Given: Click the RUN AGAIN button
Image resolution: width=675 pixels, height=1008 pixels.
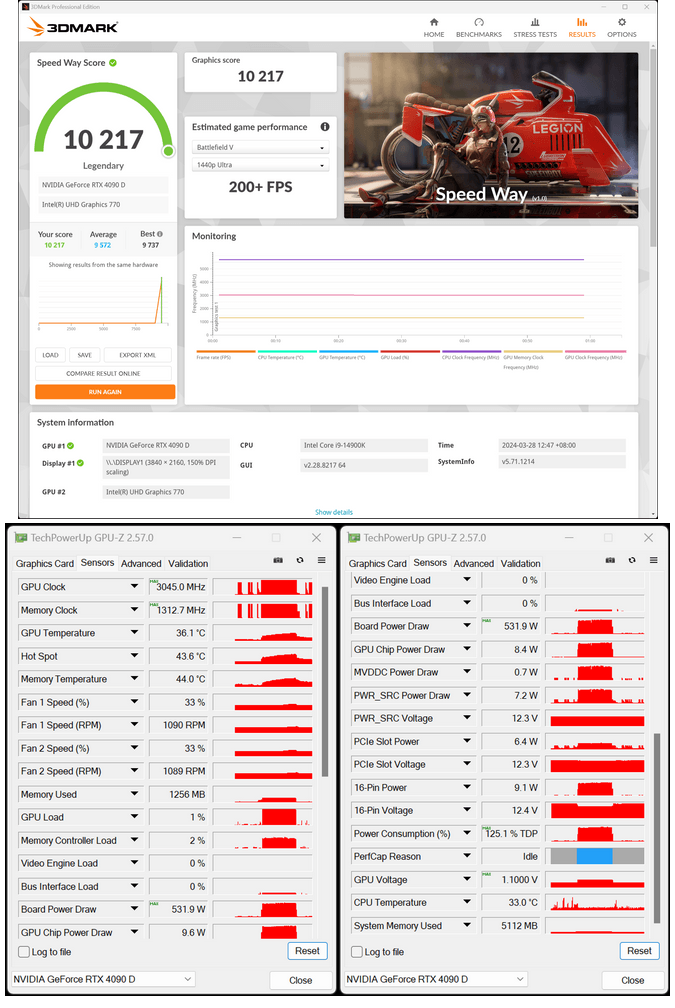Looking at the screenshot, I should tap(105, 392).
